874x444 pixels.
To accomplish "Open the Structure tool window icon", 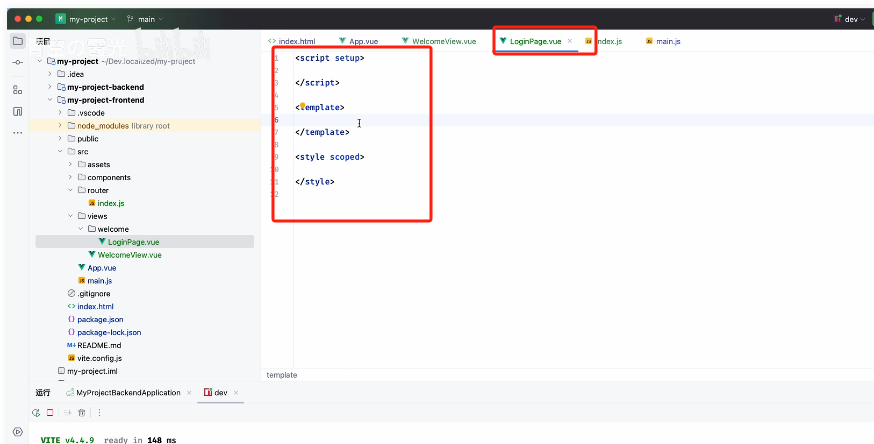I will click(18, 90).
